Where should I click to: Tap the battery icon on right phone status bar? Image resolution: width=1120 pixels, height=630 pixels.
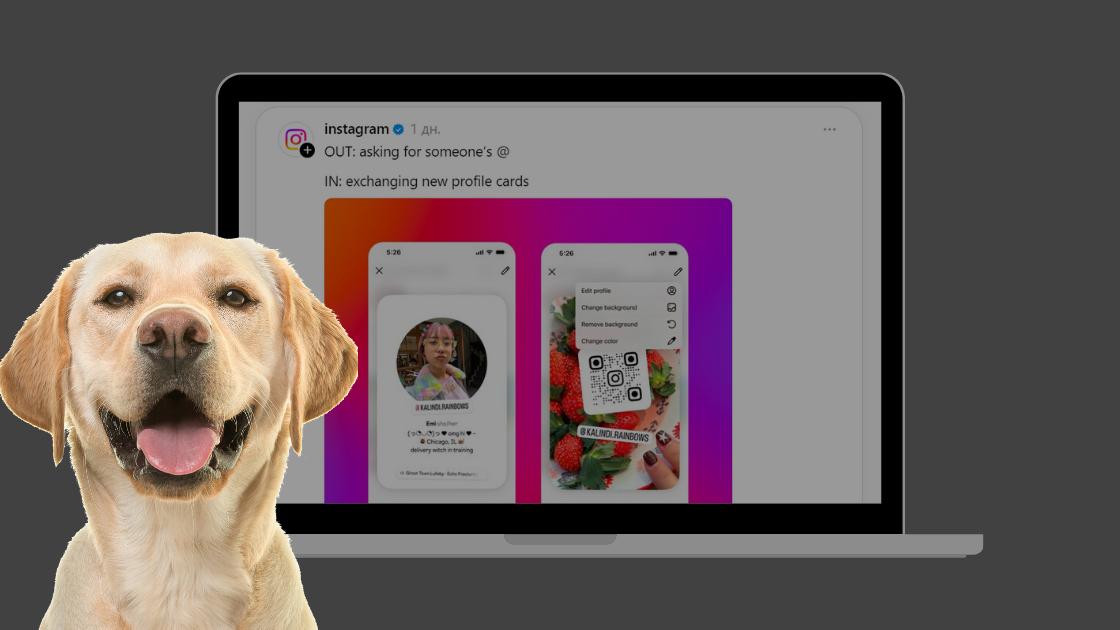point(673,254)
